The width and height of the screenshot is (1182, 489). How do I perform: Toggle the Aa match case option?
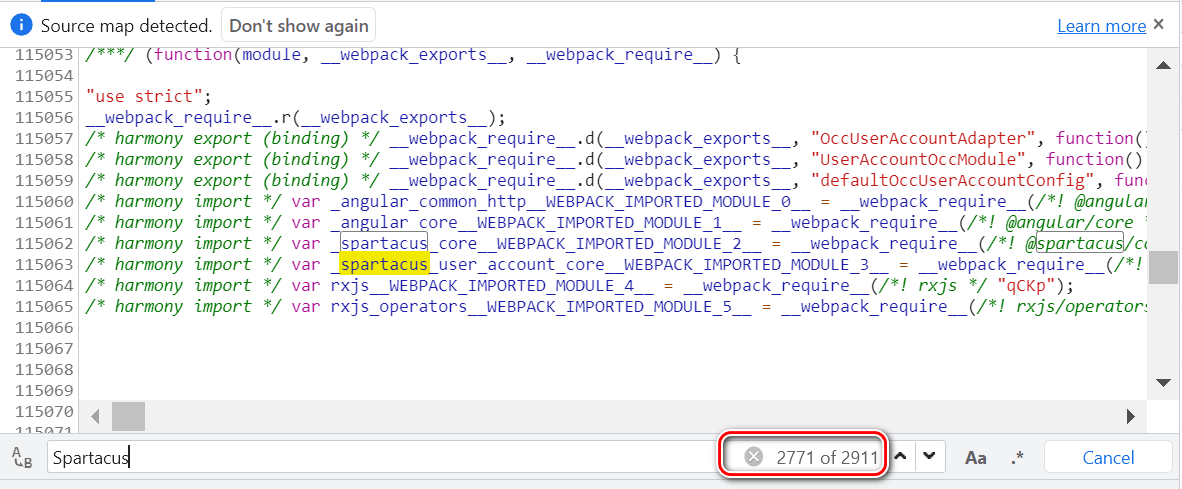coord(976,457)
